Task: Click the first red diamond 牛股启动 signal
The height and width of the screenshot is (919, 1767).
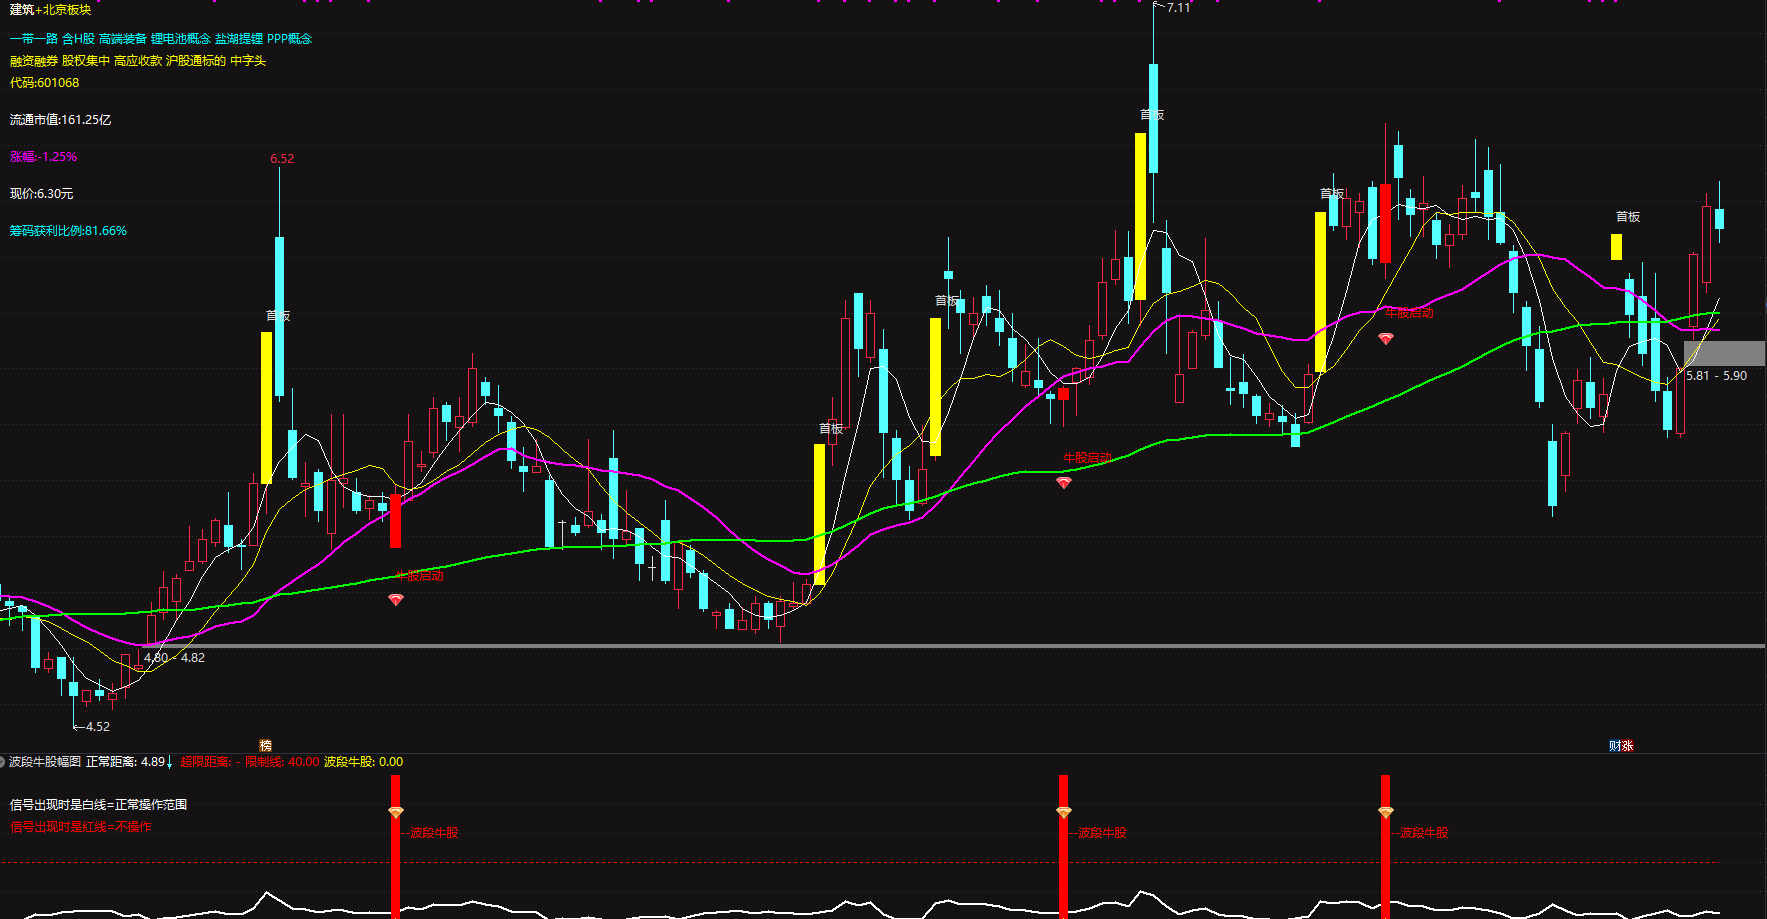Action: point(396,600)
